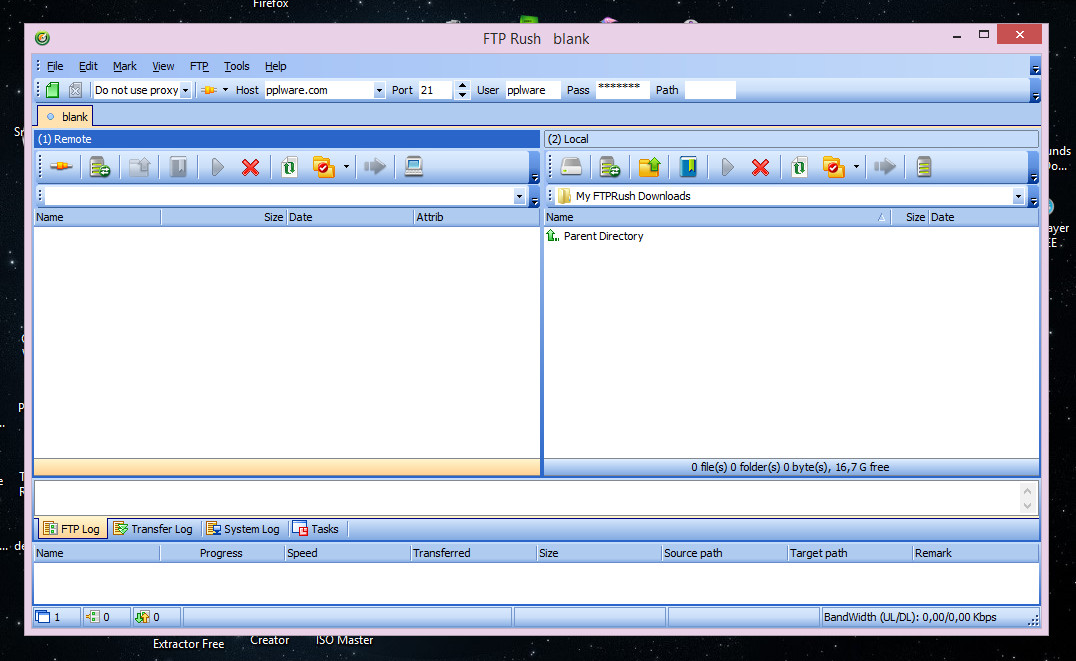Click the Remark column header
1076x661 pixels.
tap(974, 553)
